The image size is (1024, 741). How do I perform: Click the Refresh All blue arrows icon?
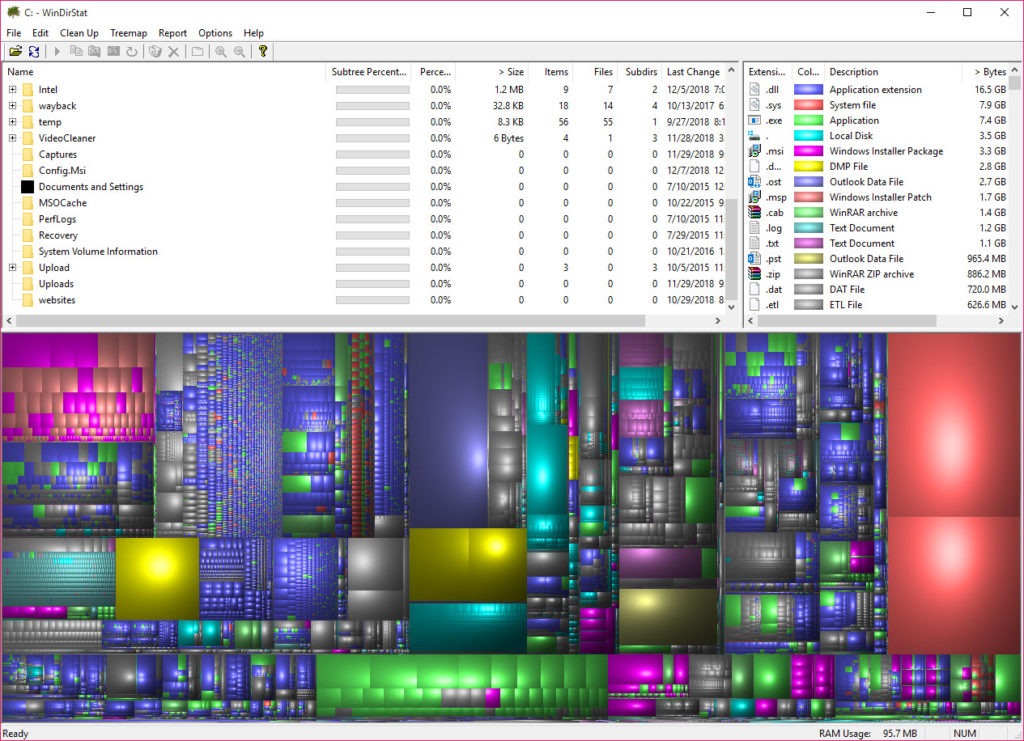tap(34, 51)
